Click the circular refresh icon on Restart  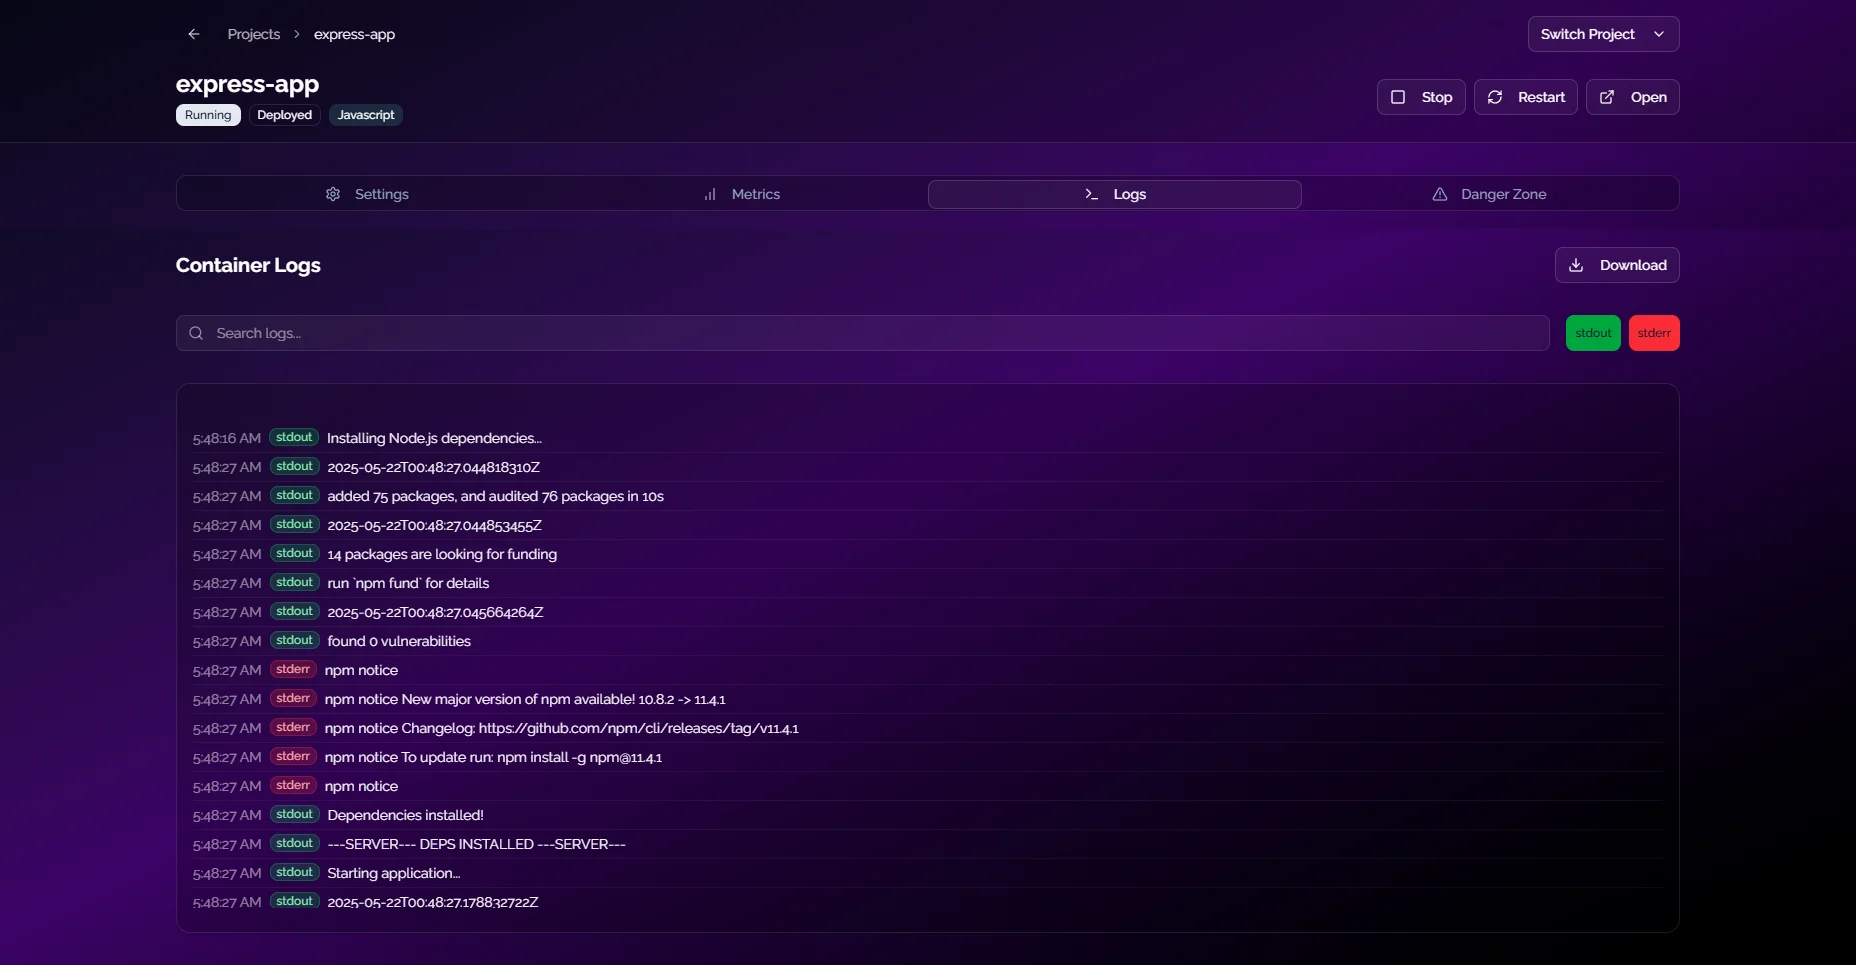click(x=1494, y=96)
